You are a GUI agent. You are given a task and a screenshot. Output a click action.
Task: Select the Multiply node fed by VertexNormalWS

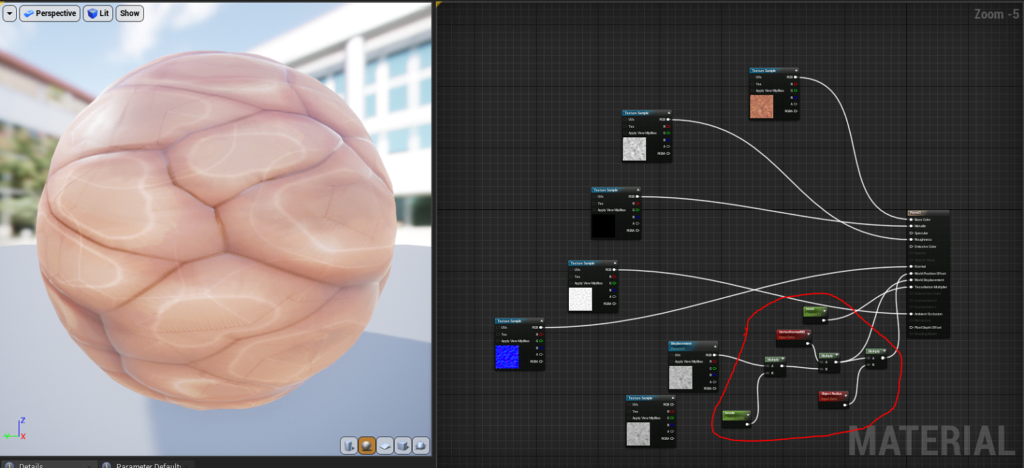pyautogui.click(x=829, y=362)
